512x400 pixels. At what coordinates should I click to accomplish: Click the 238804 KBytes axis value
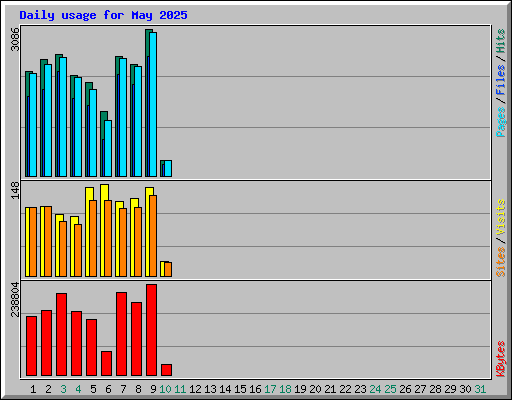(x=15, y=299)
